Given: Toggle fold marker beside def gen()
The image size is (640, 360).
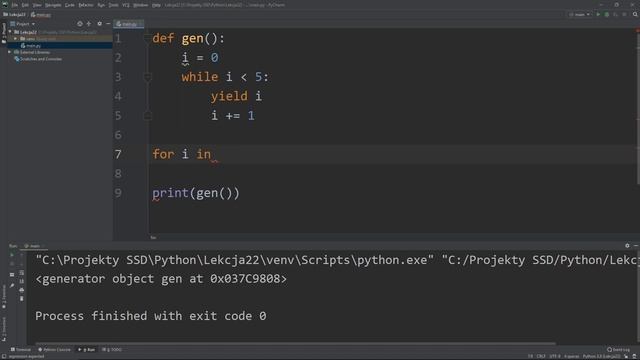Looking at the screenshot, I should 147,38.
